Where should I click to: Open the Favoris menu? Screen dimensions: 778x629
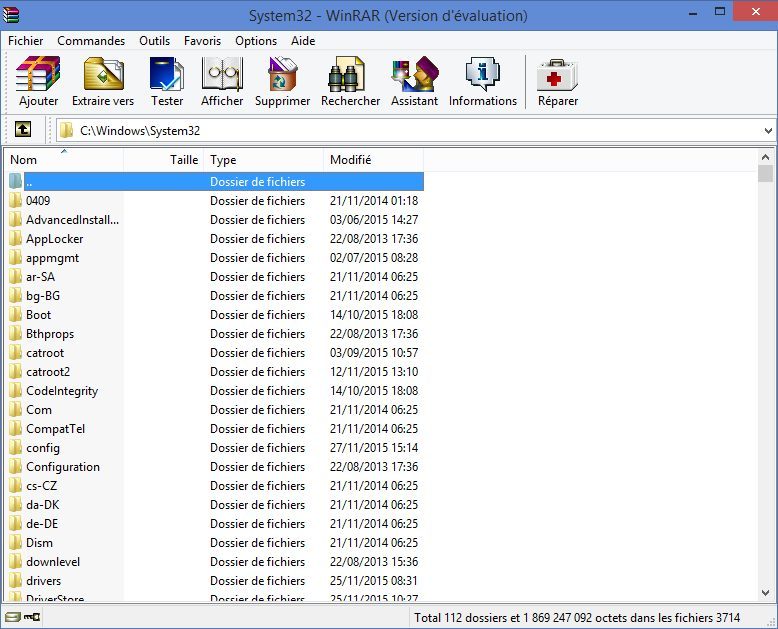tap(203, 41)
